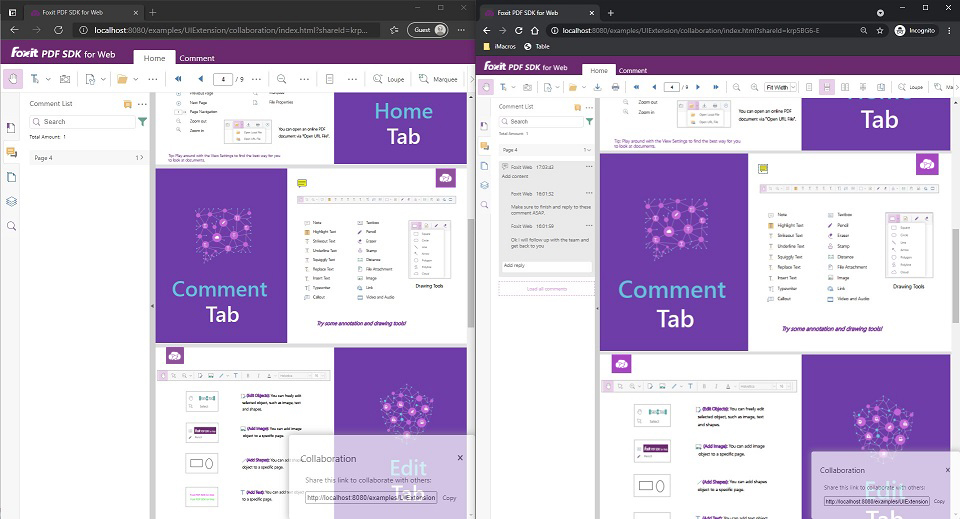Open options for Foxit Web 17:03:43 comment
This screenshot has height=519, width=960.
coord(589,166)
